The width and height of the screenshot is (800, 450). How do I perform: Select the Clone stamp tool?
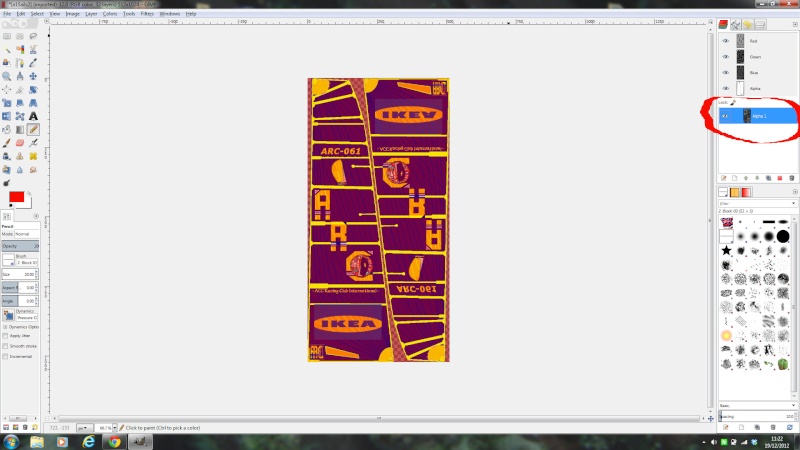20,156
